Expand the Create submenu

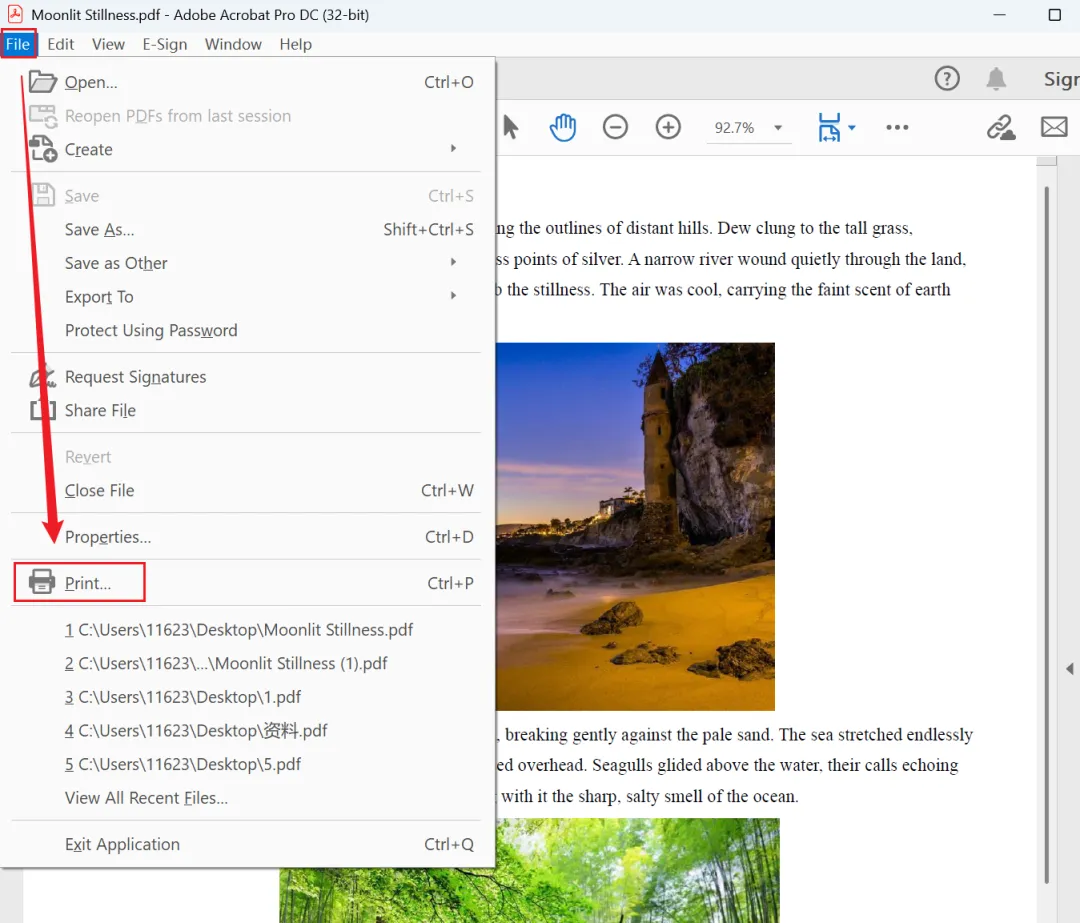coord(246,149)
